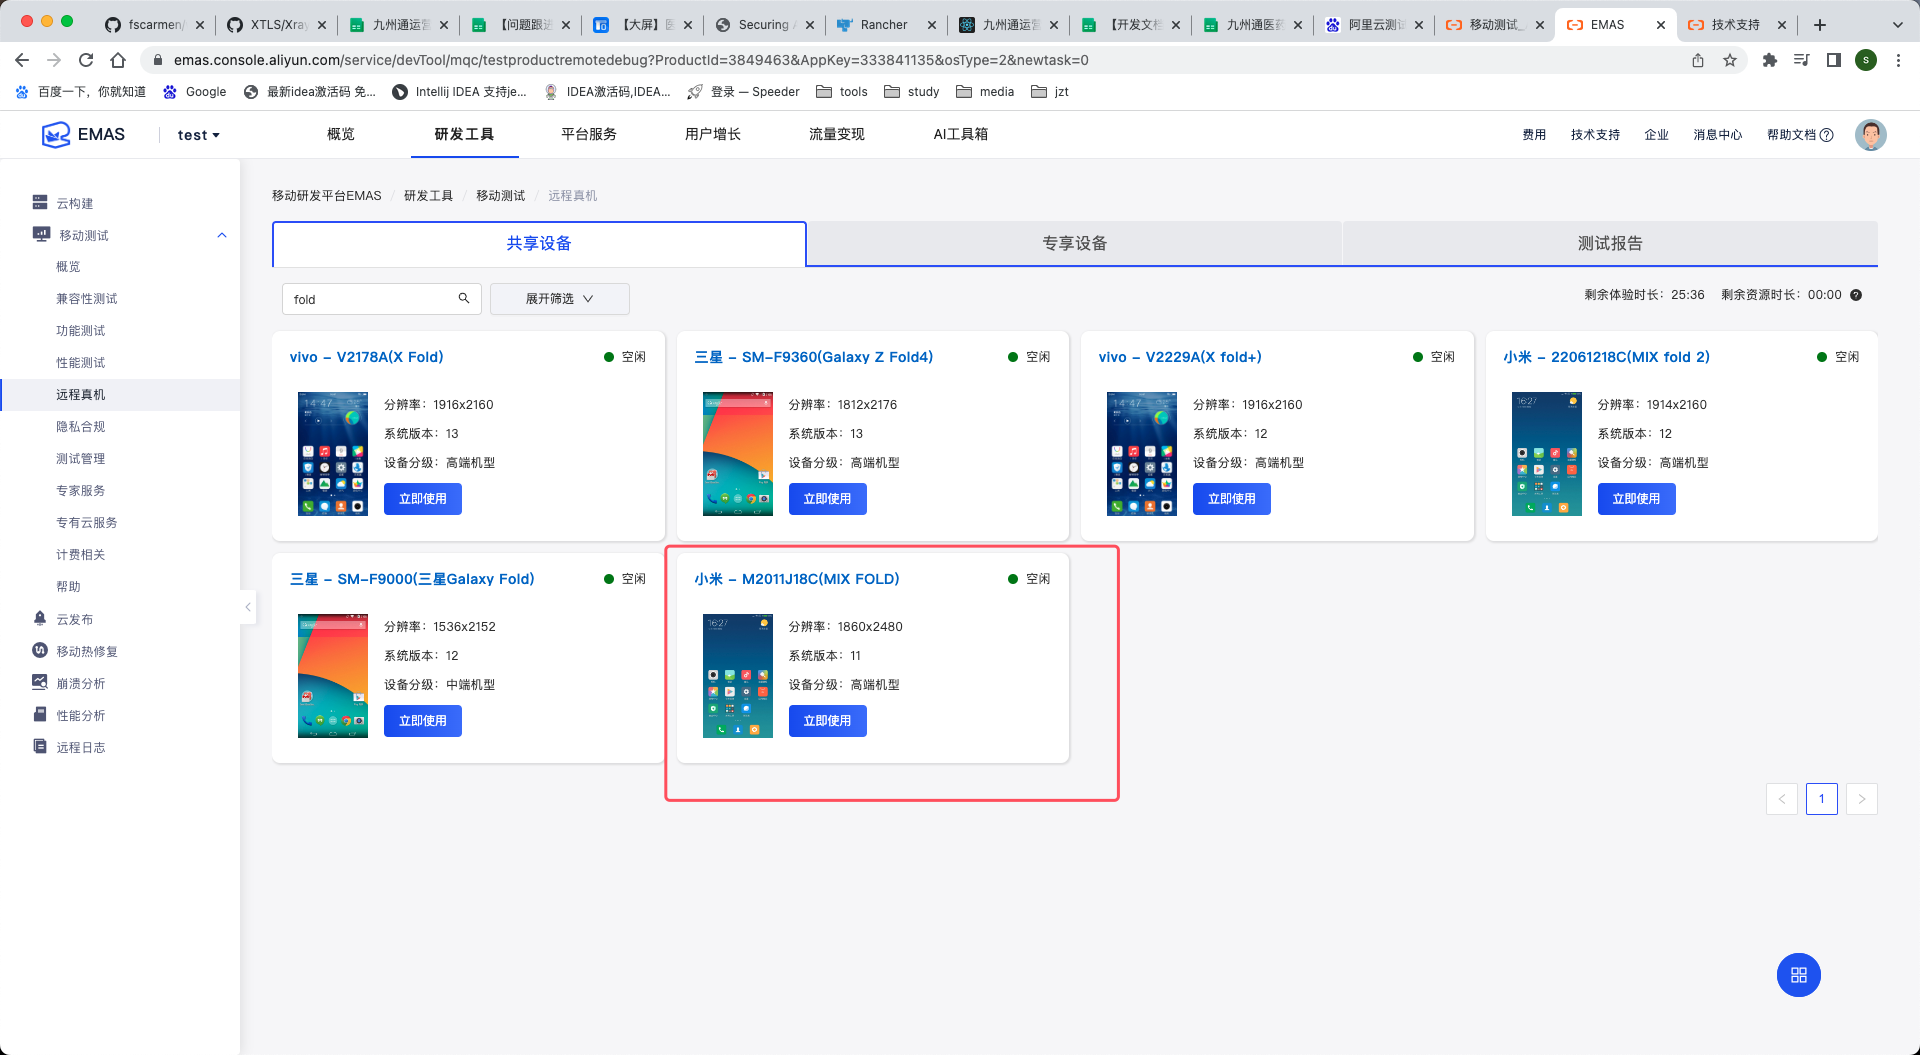Open 云发布 rocket icon in sidebar
Viewport: 1920px width, 1055px height.
coord(40,619)
